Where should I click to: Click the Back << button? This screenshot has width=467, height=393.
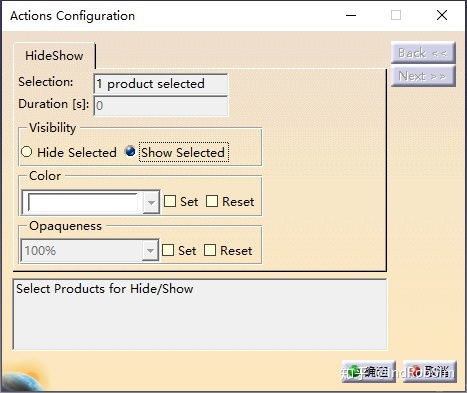tap(423, 53)
